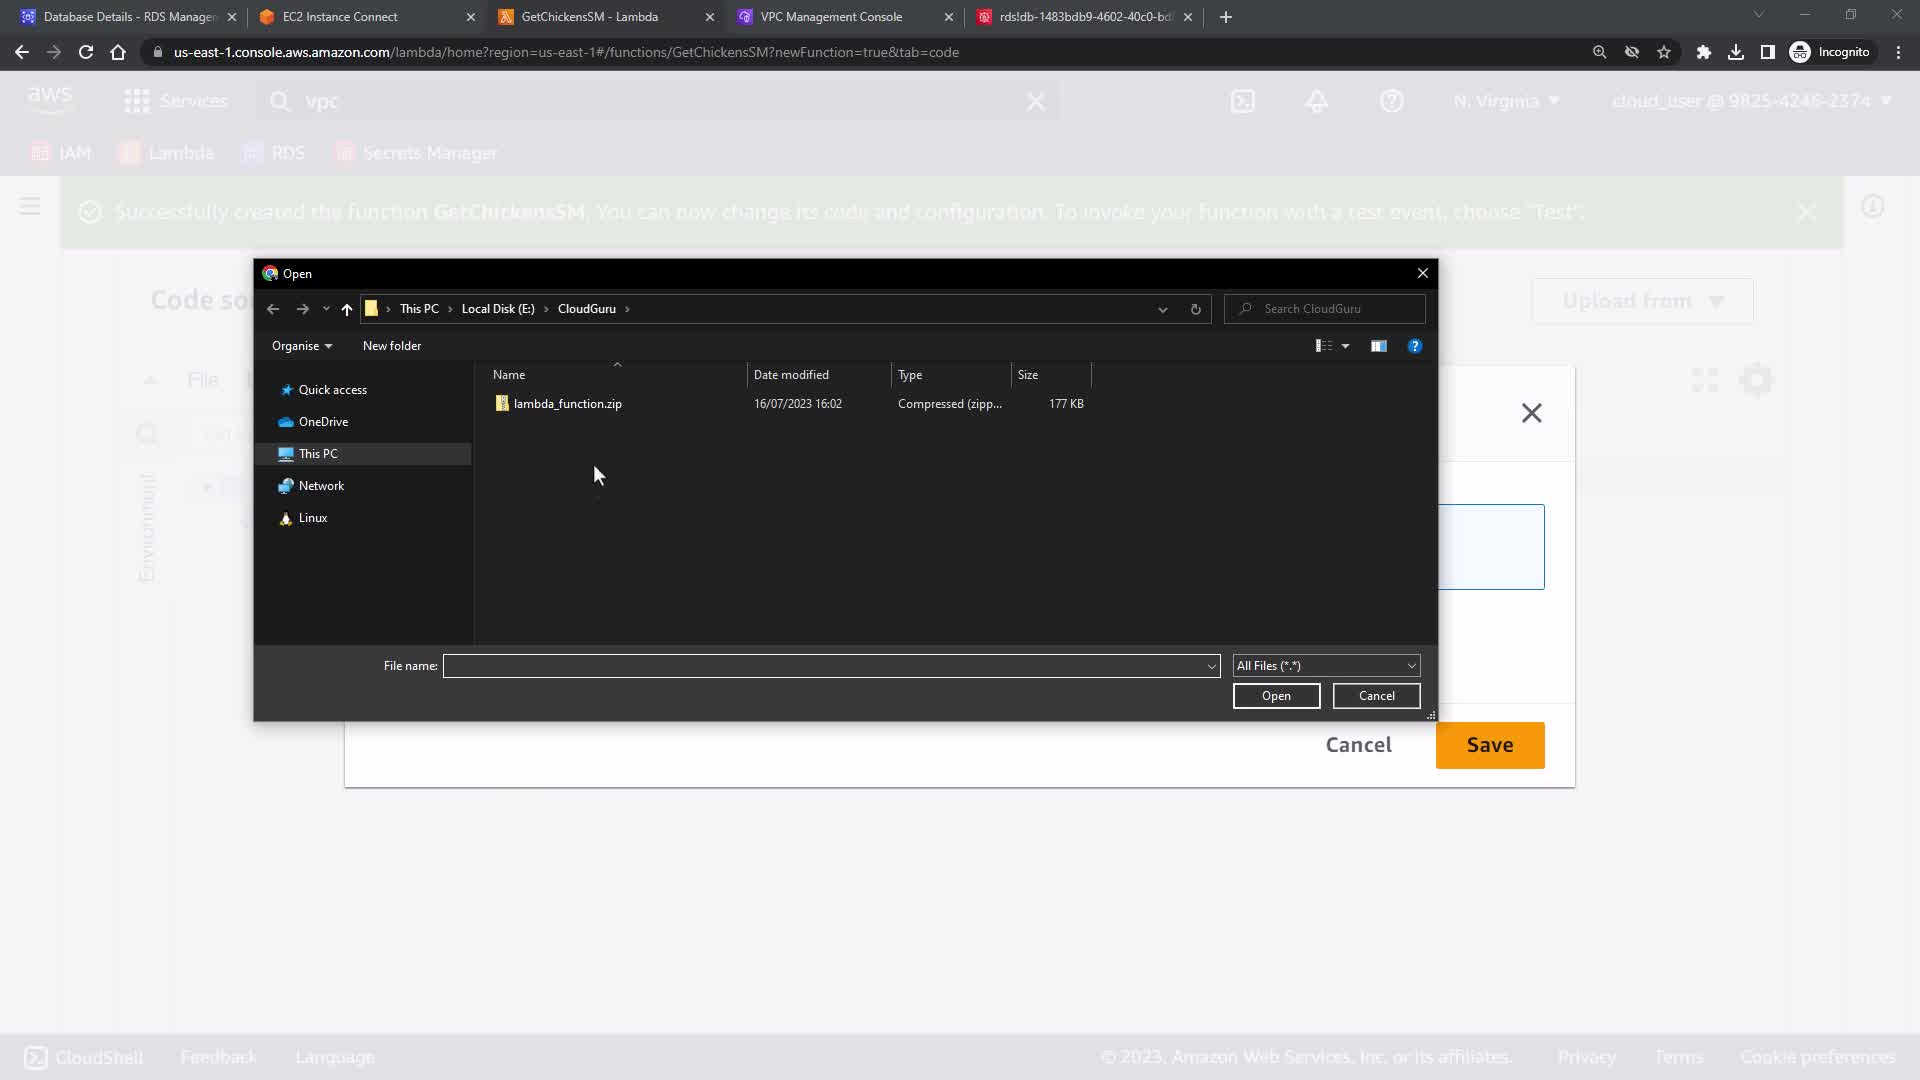Open Linux location in sidebar
The width and height of the screenshot is (1920, 1080).
point(312,518)
